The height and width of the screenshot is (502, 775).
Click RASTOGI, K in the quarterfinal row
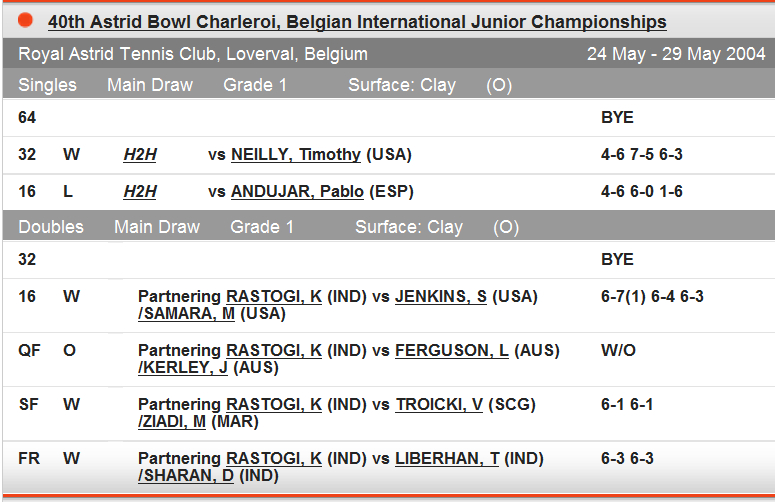click(274, 351)
